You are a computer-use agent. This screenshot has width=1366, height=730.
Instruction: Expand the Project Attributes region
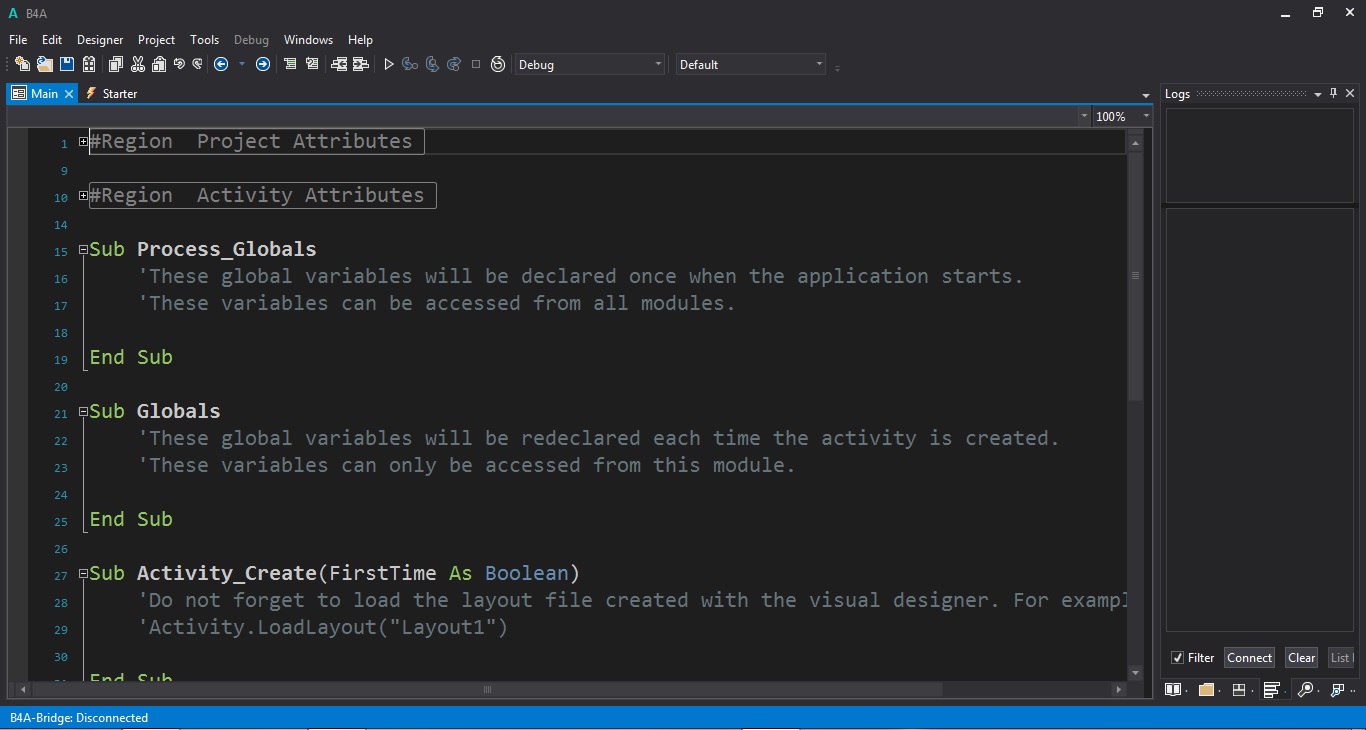point(83,142)
